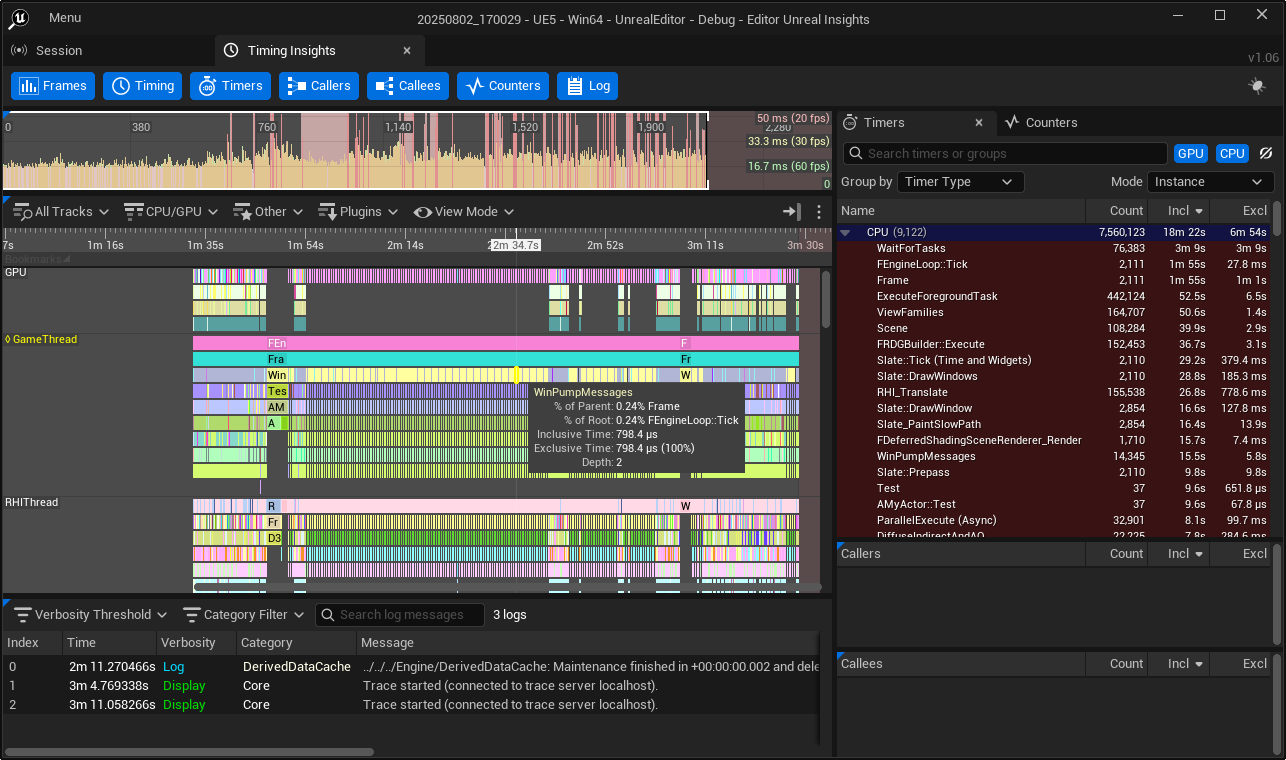The height and width of the screenshot is (760, 1286).
Task: Toggle the Frames panel button
Action: pyautogui.click(x=54, y=86)
